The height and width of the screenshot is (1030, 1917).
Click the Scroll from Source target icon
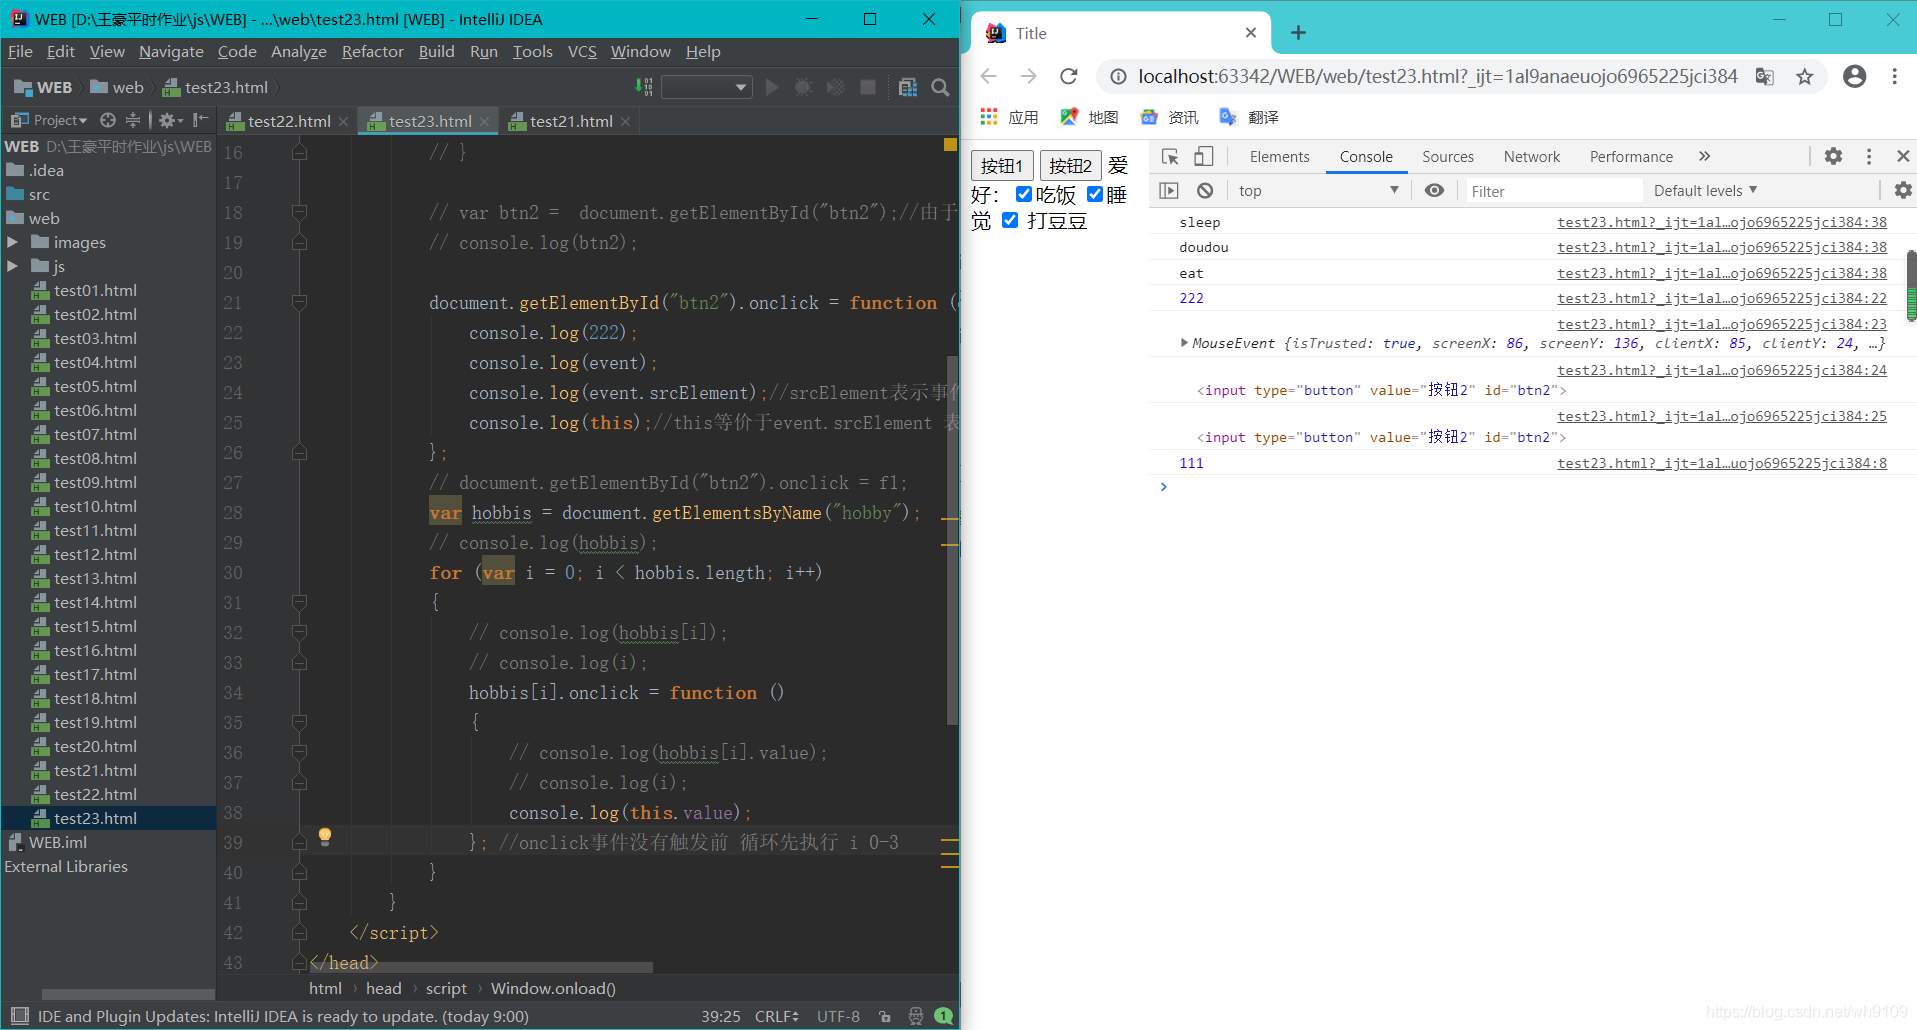(108, 120)
